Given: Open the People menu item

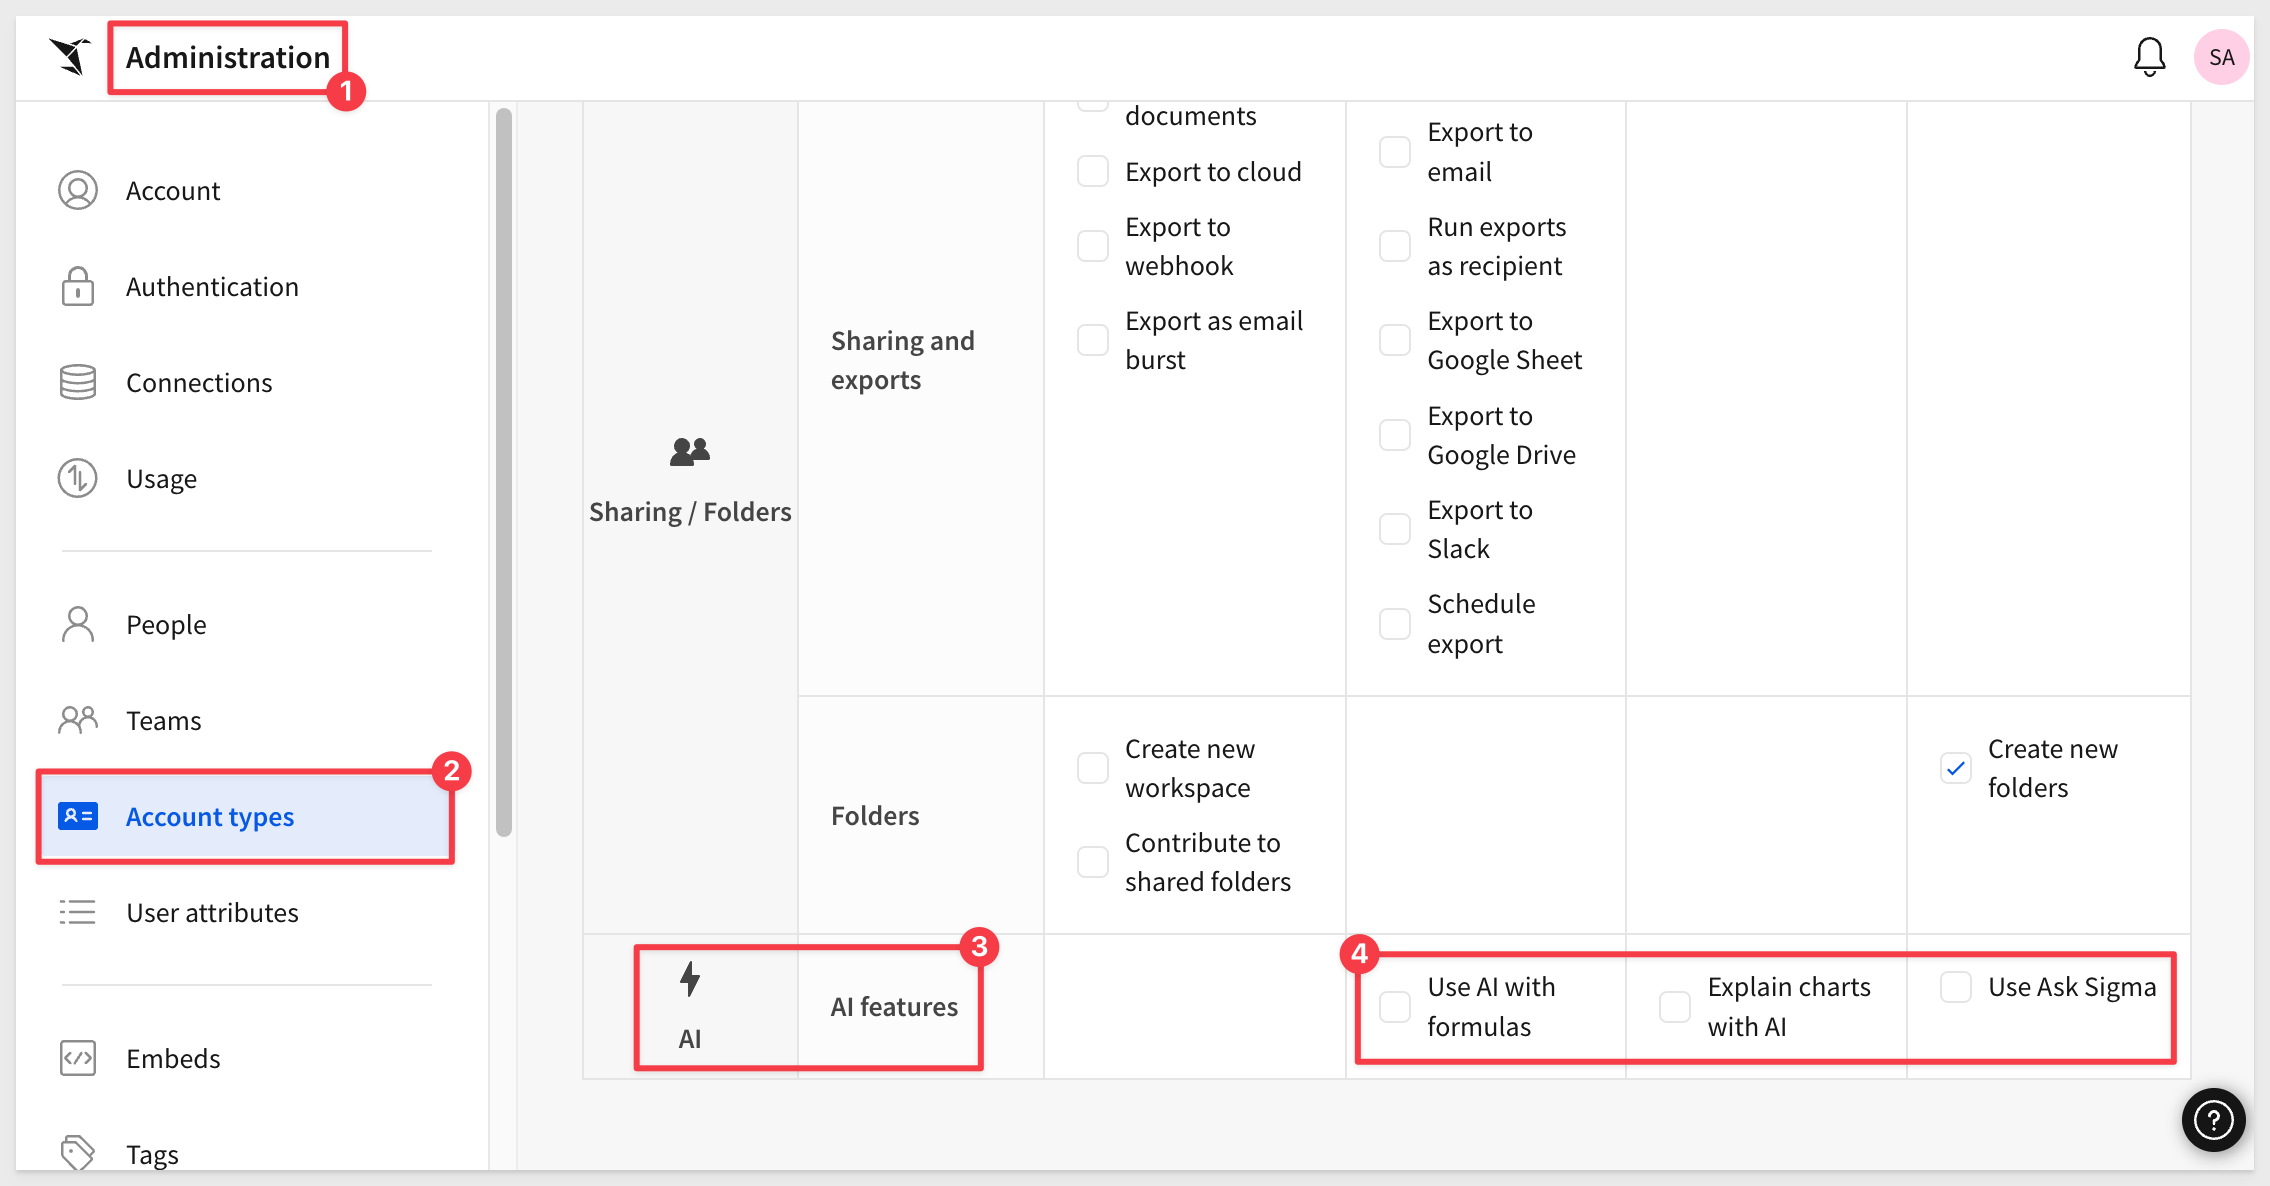Looking at the screenshot, I should click(x=166, y=625).
